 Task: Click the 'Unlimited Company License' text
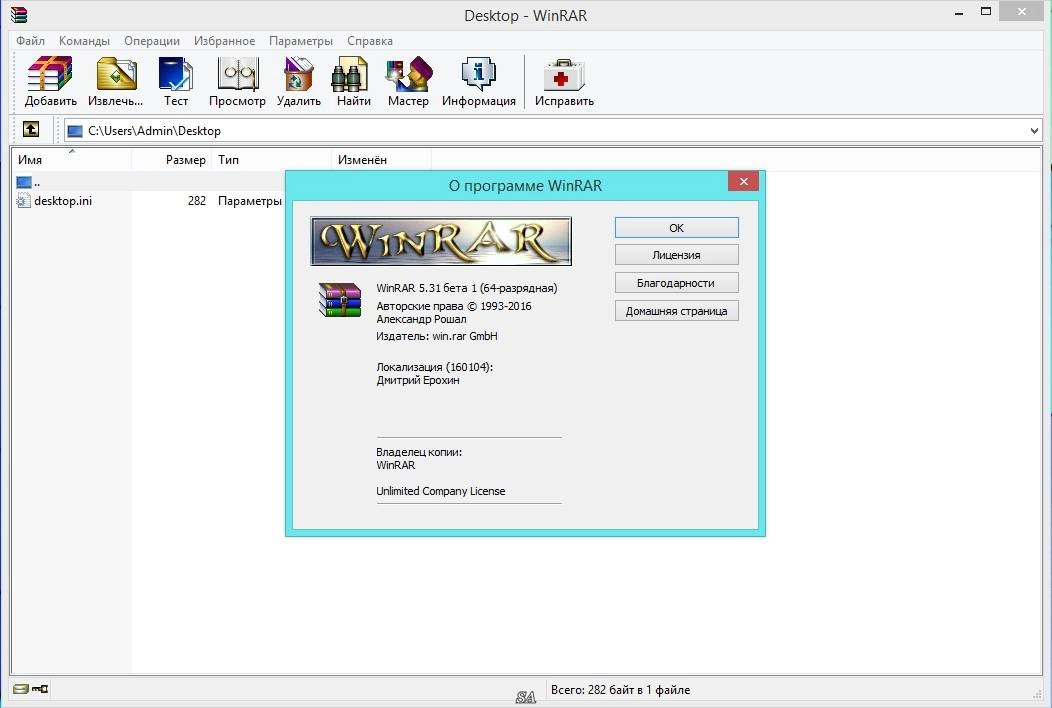(441, 491)
